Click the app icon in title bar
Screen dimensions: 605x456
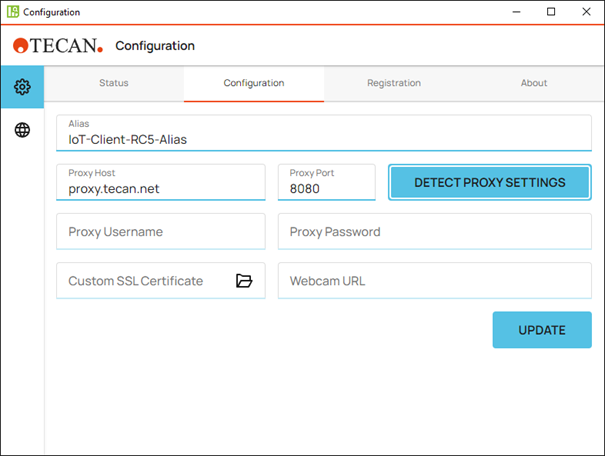[13, 12]
